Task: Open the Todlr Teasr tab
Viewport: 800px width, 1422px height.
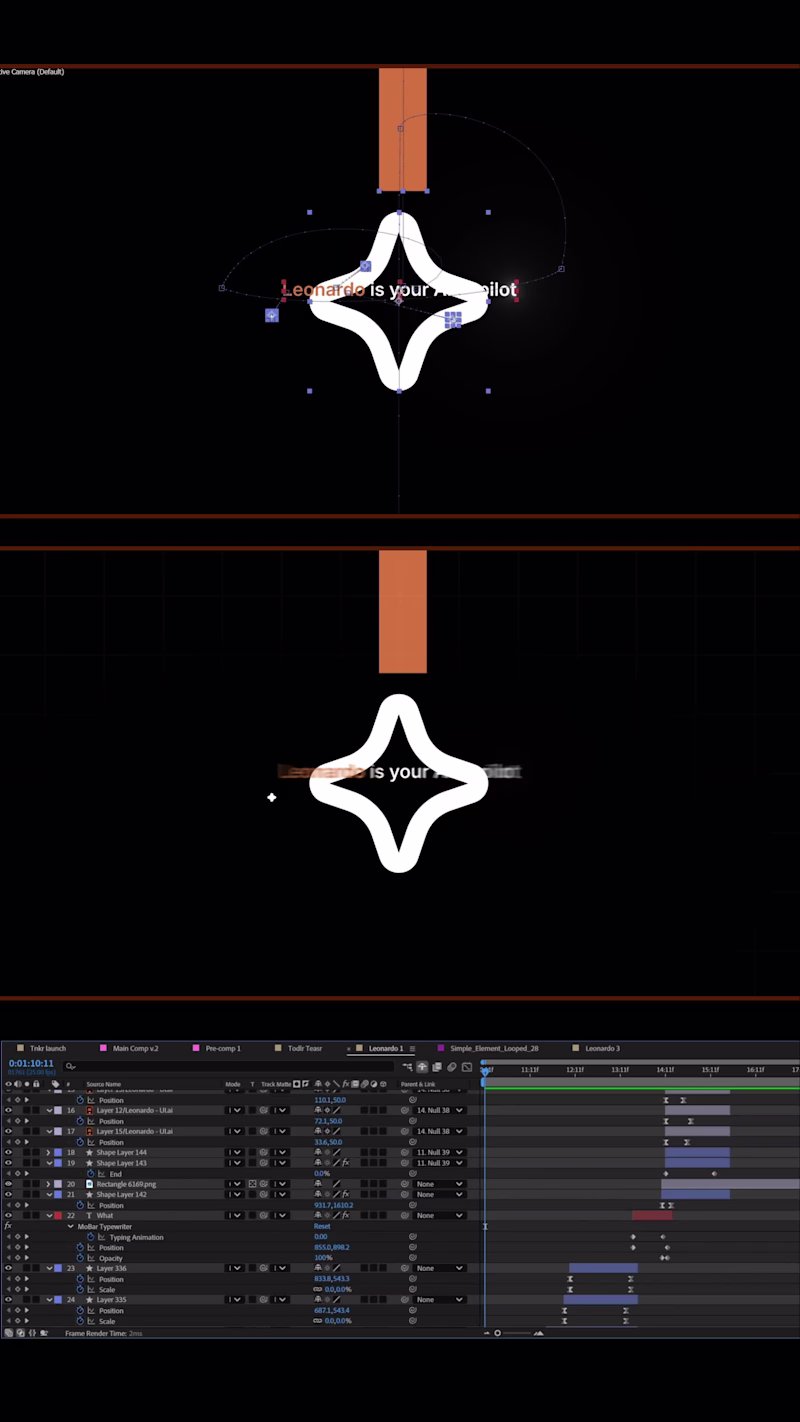Action: coord(305,1049)
